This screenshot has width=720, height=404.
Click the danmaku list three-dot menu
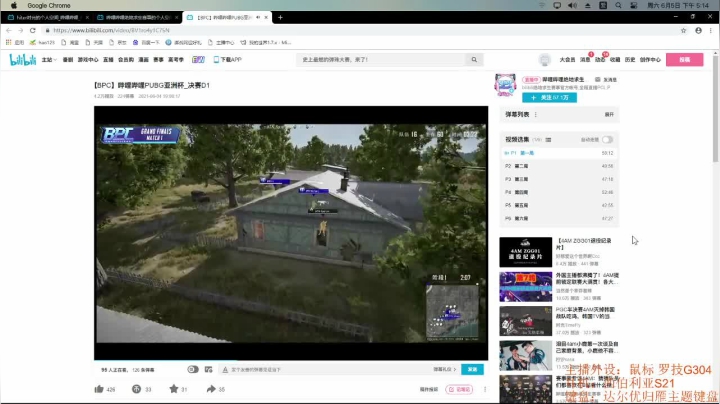click(x=535, y=114)
